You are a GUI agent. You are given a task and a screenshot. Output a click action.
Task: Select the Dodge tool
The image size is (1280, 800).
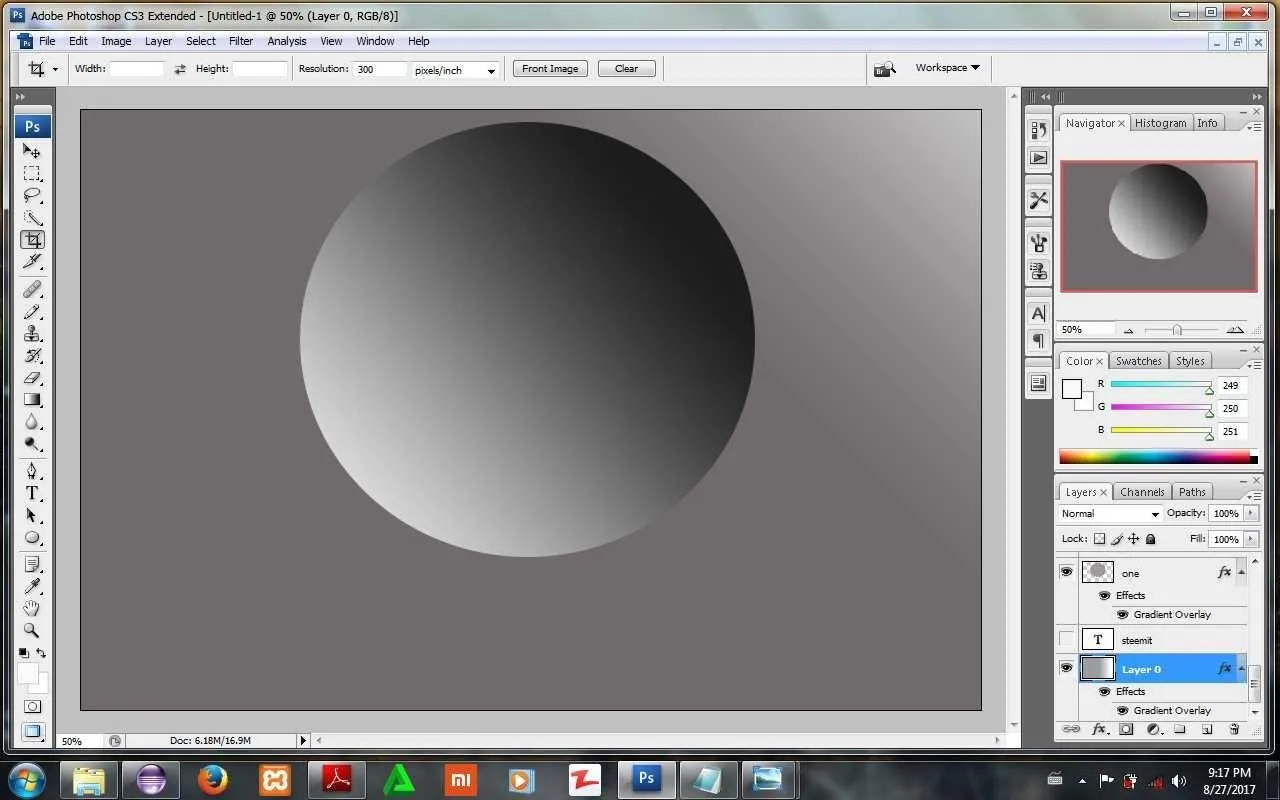(32, 444)
